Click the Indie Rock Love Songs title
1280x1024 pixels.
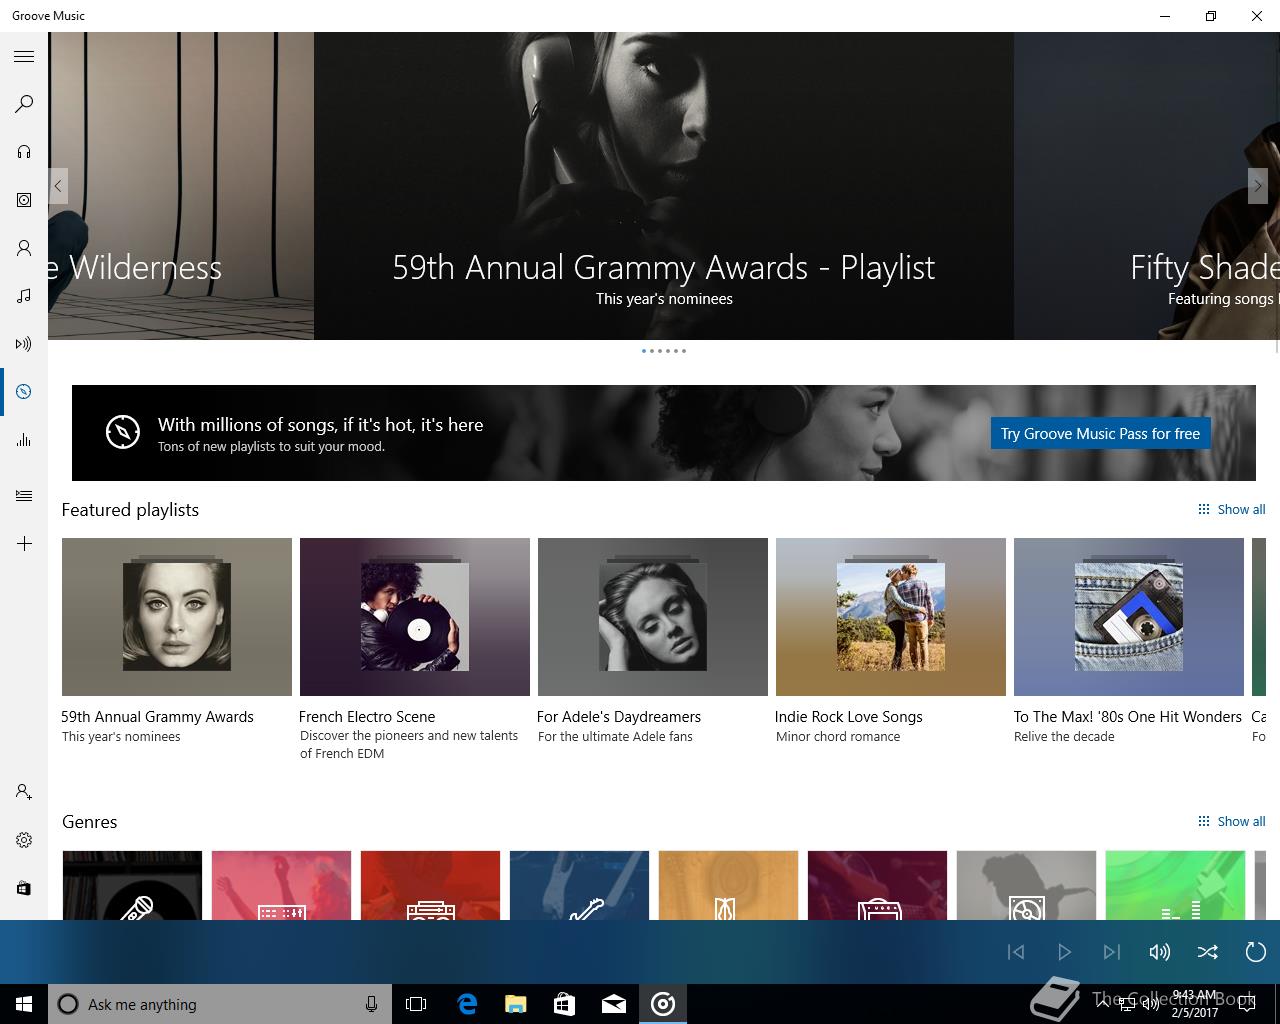(x=848, y=717)
